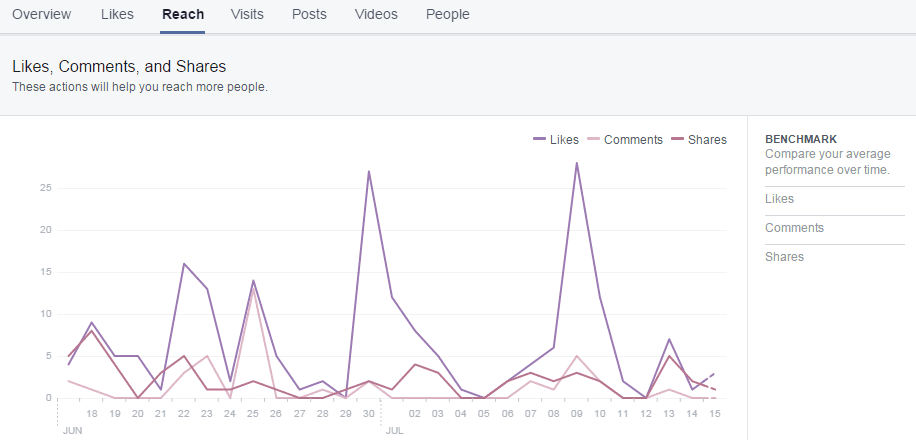Click 'Compare your average performance over time' text
Viewport: 916px width, 440px height.
pyautogui.click(x=828, y=162)
